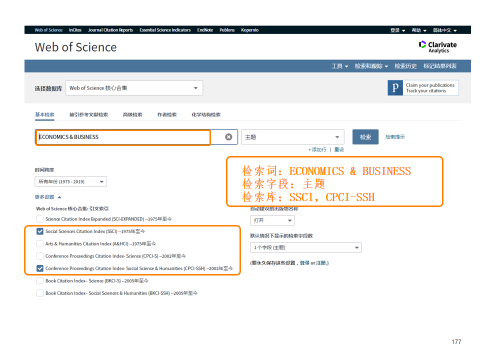
Task: Tick the Book Citation Index-Science (BKCI-S) checkbox
Action: (40, 281)
